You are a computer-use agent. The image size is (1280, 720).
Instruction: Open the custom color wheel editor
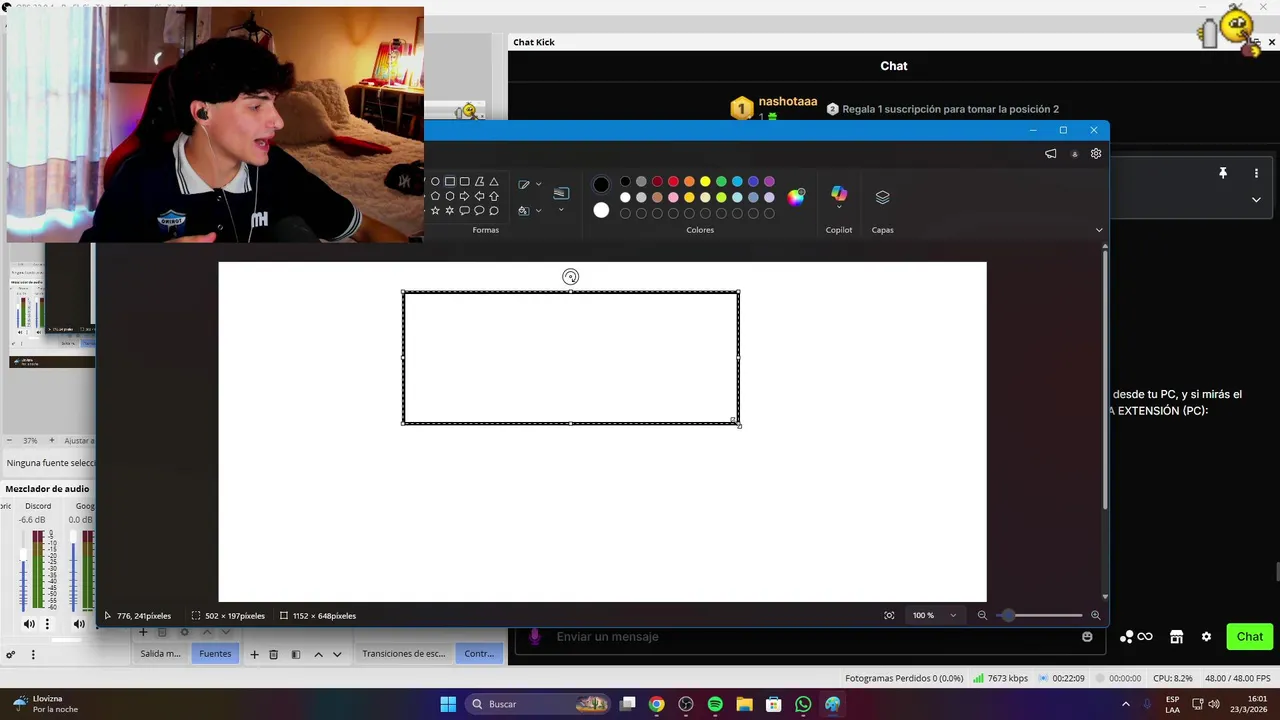[796, 197]
